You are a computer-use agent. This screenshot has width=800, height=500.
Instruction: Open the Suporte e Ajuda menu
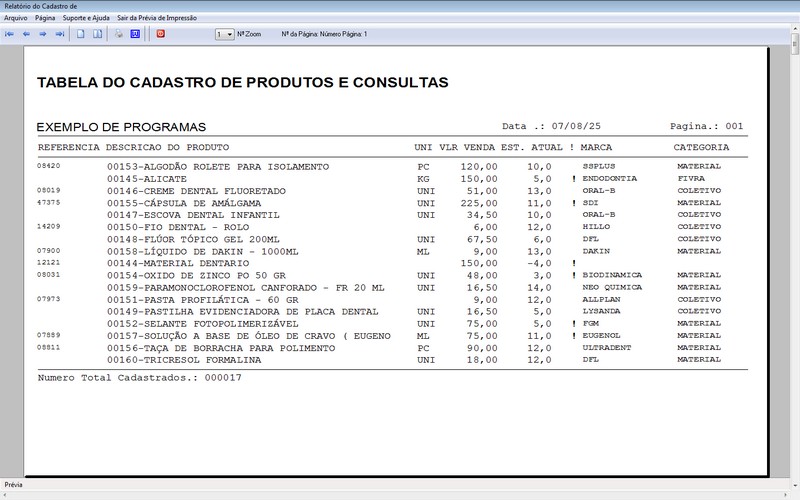coord(86,18)
